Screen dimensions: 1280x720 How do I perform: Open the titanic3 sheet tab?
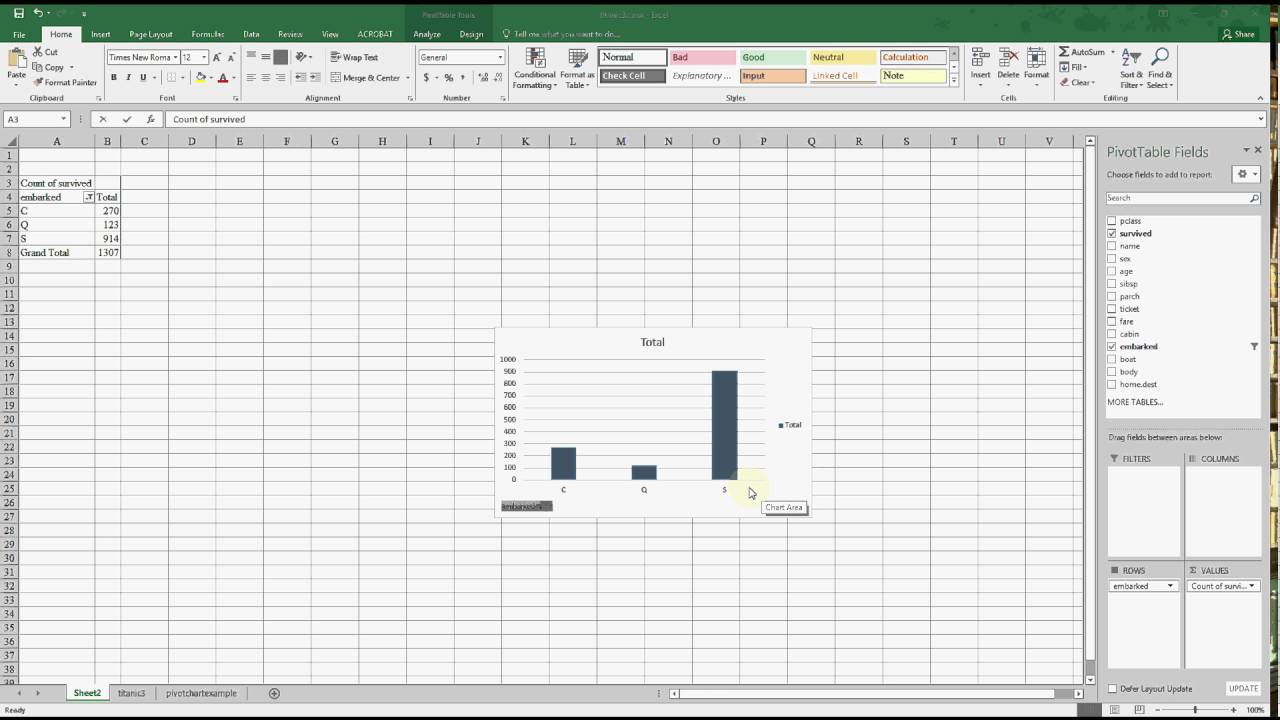click(x=131, y=693)
